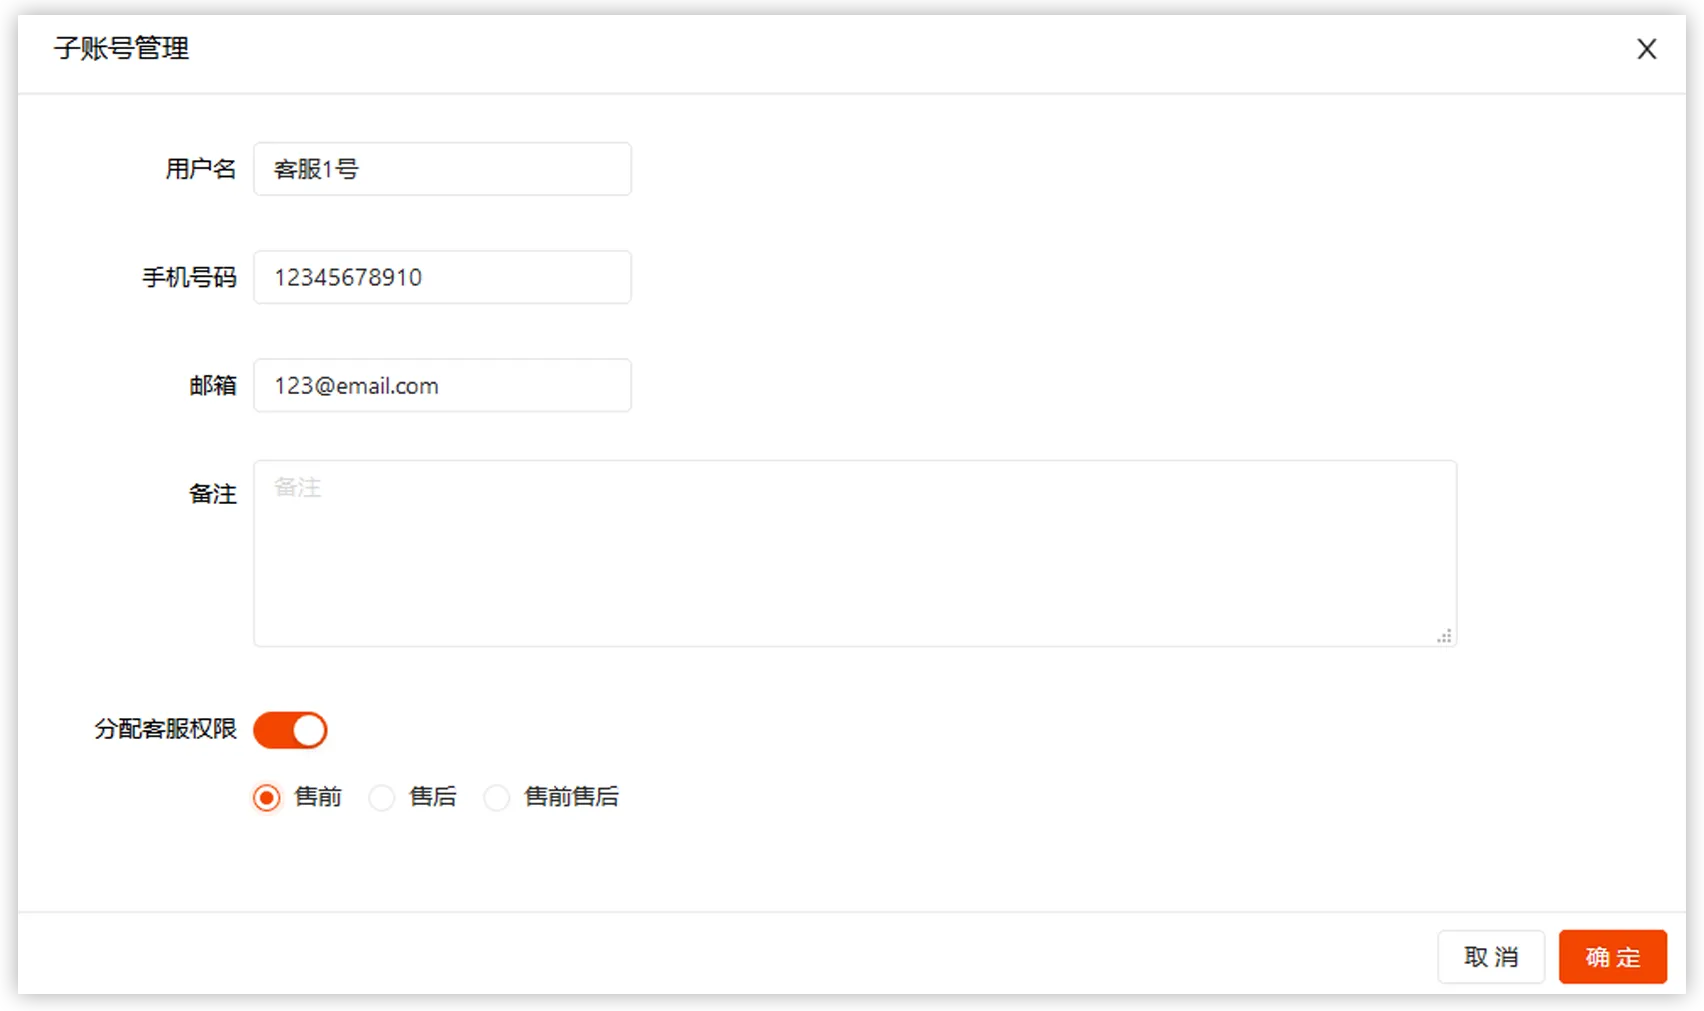Click the 子账号管理 dialog title

(122, 48)
